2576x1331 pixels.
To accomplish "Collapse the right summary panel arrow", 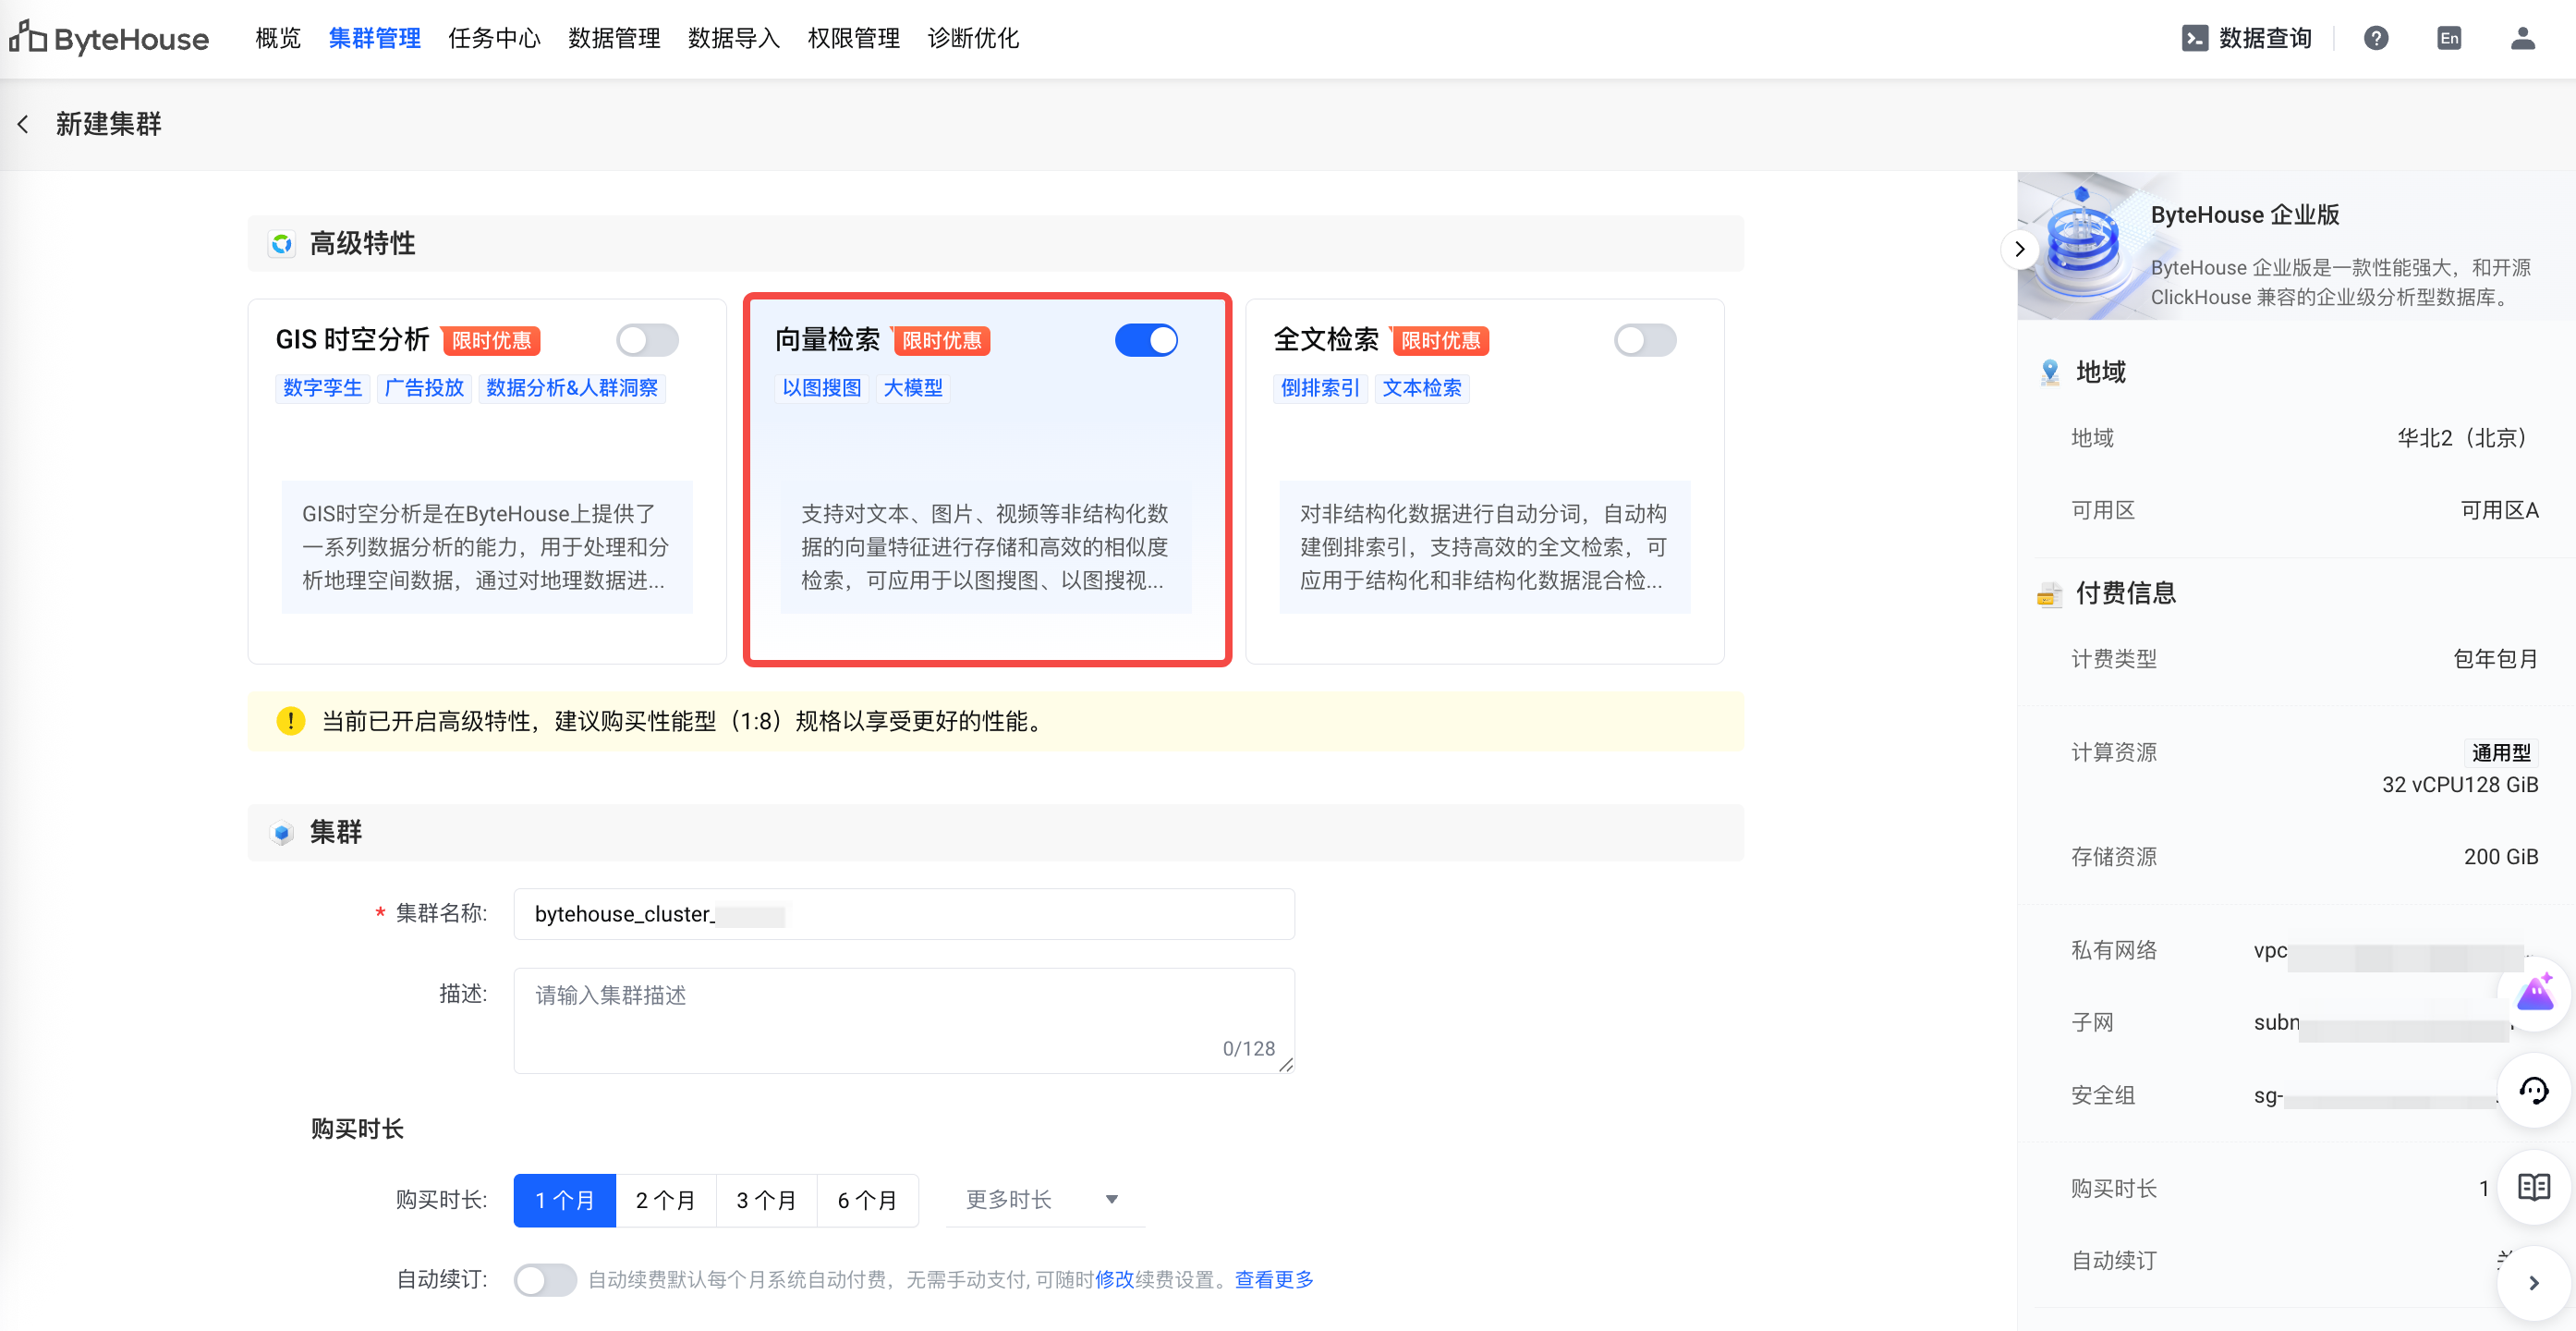I will (2019, 249).
